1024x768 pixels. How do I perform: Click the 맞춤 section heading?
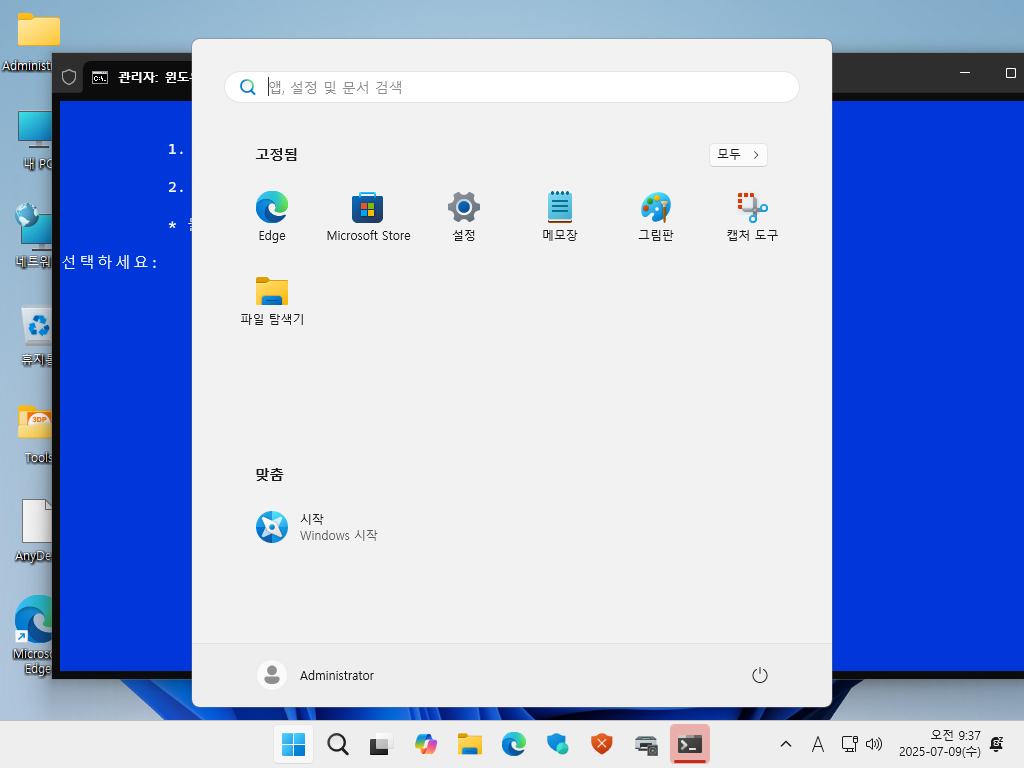269,474
